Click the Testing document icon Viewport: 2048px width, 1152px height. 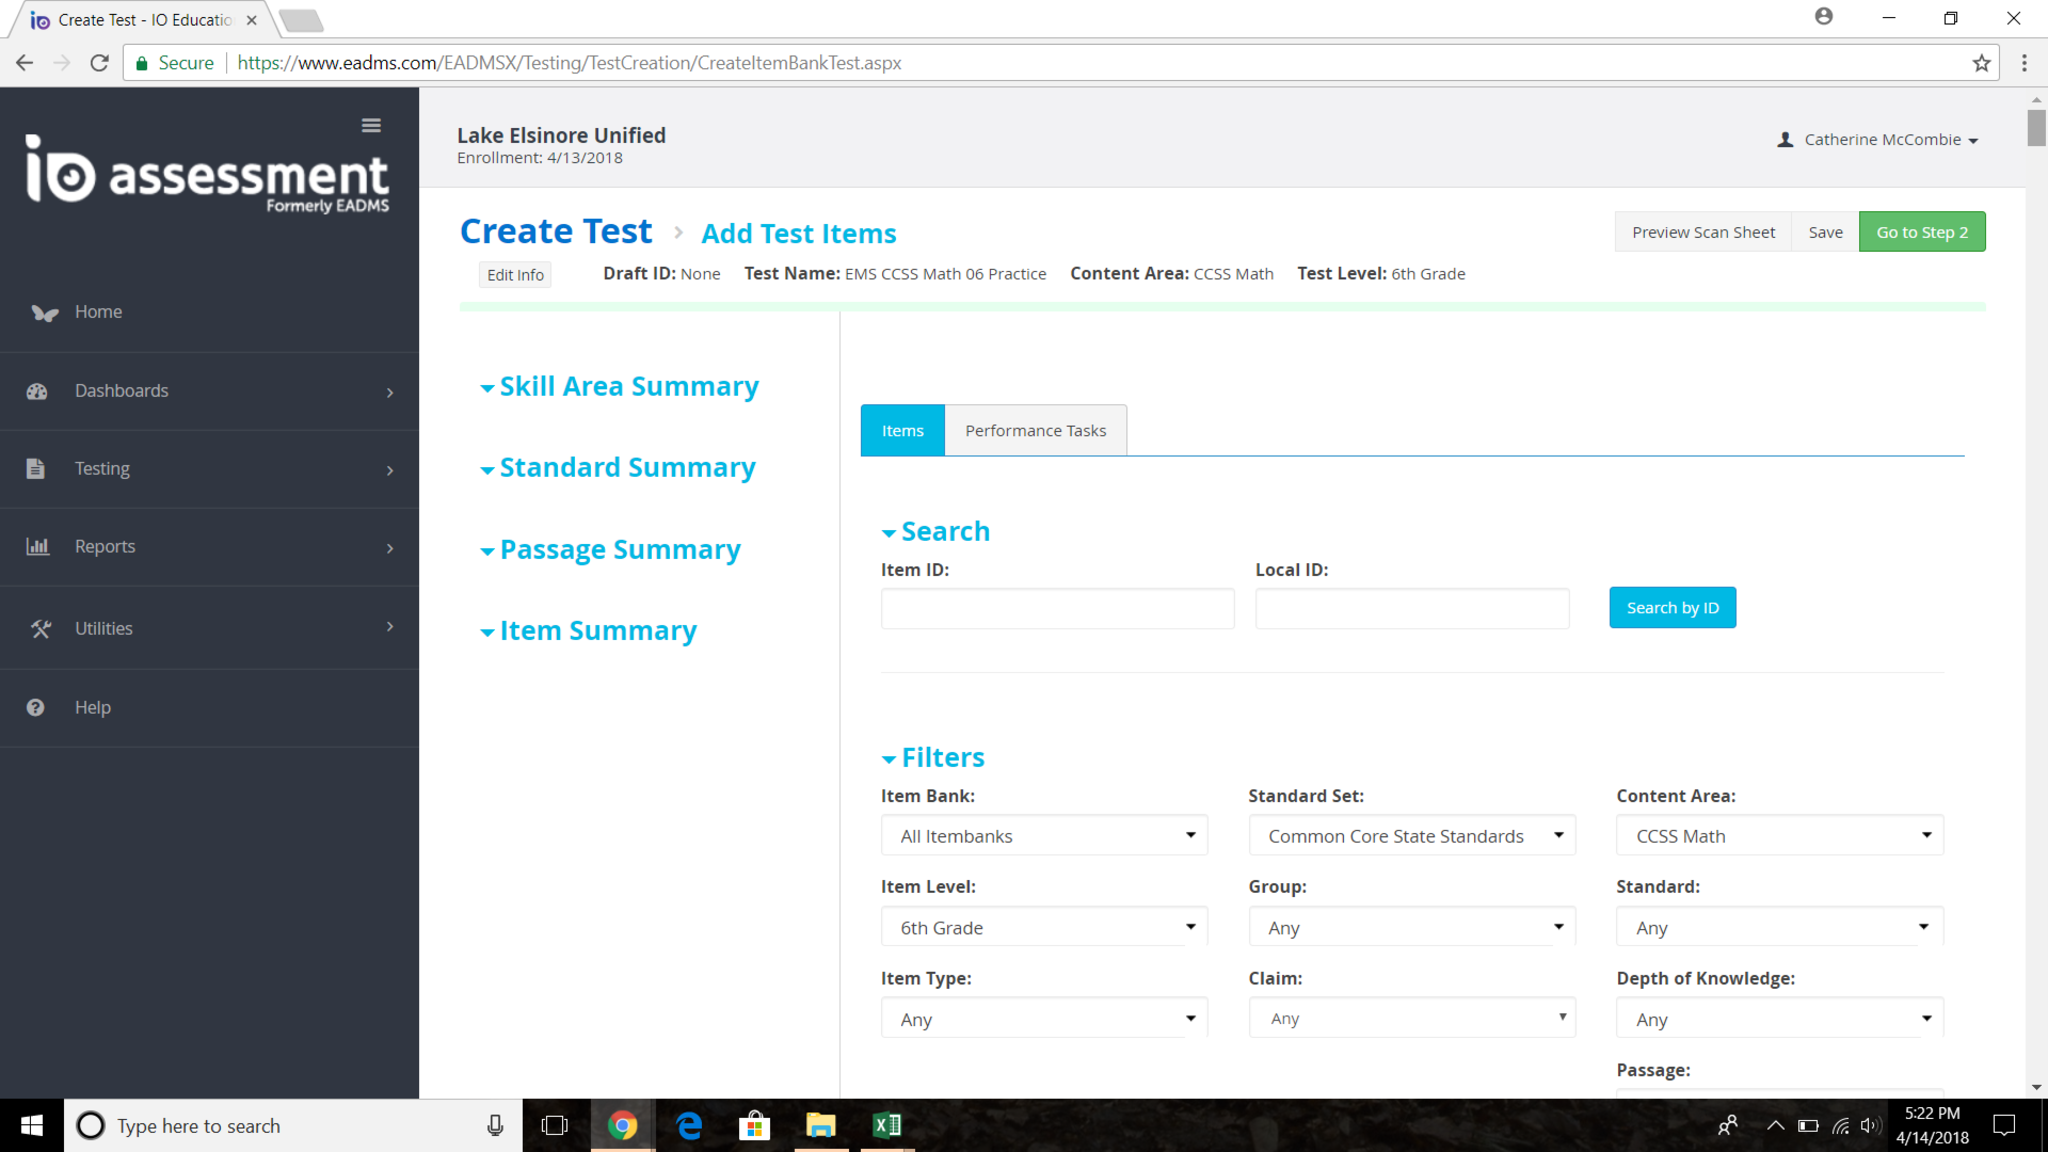pyautogui.click(x=36, y=468)
